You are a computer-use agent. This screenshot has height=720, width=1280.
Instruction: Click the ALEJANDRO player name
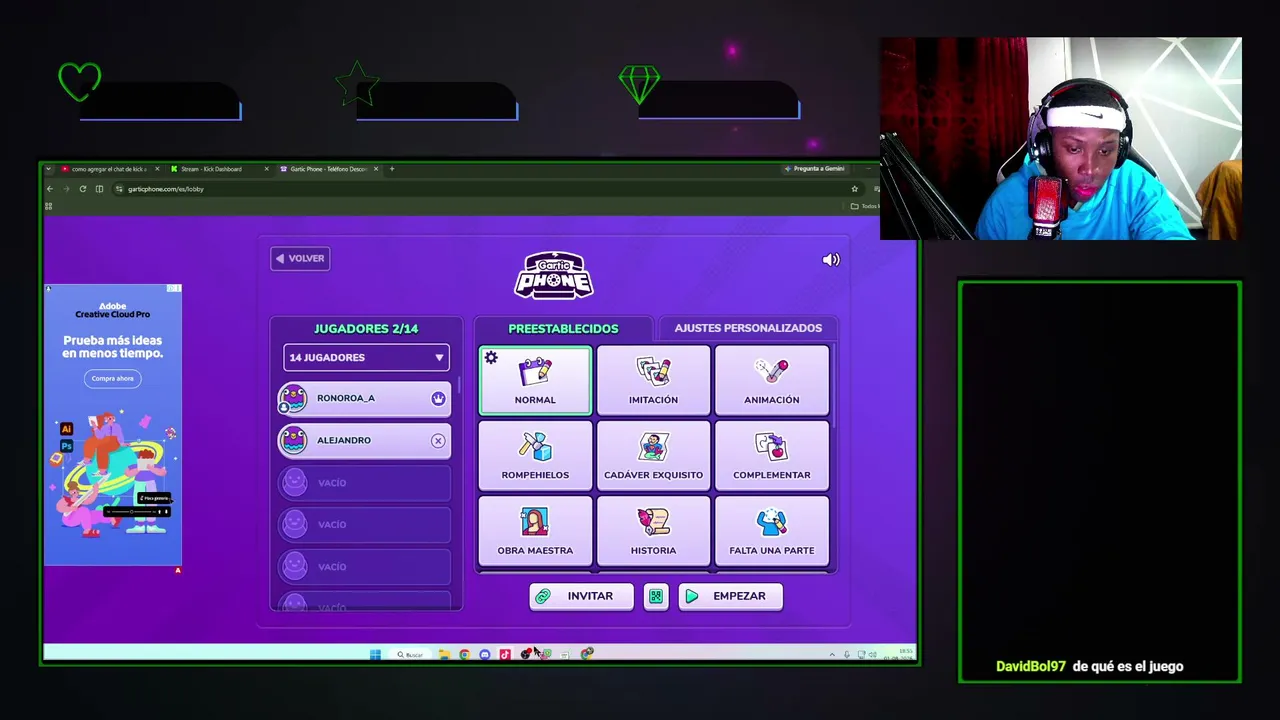[344, 441]
